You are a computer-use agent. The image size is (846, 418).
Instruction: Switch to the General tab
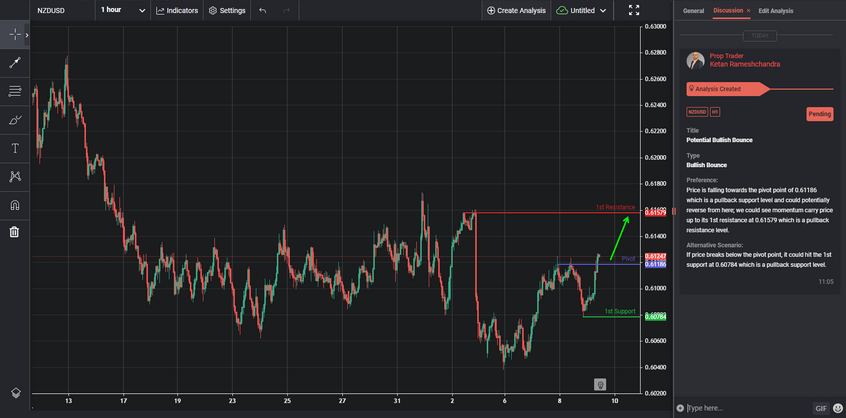(x=693, y=10)
